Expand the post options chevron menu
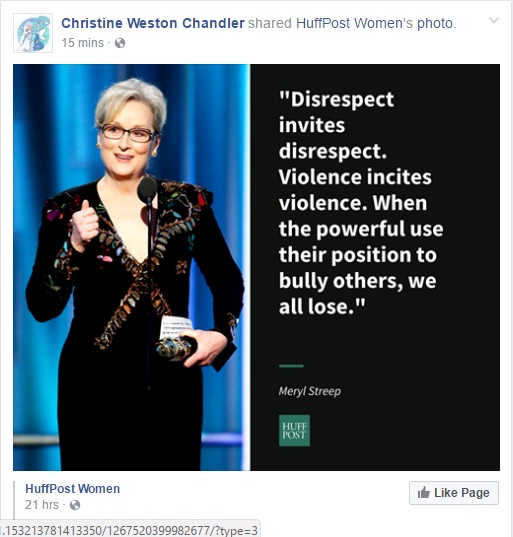The image size is (513, 537). click(x=493, y=21)
